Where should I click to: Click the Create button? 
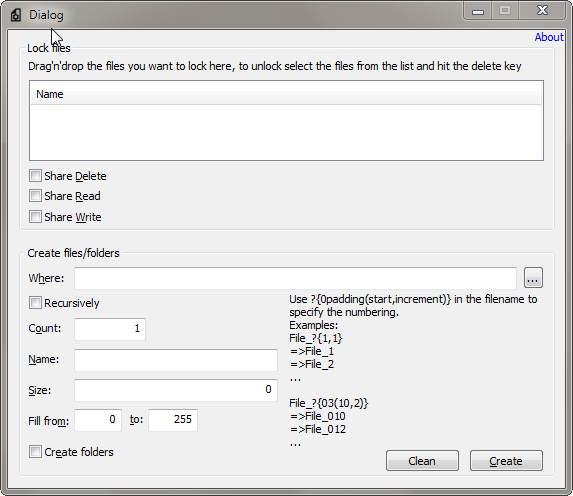click(x=506, y=461)
